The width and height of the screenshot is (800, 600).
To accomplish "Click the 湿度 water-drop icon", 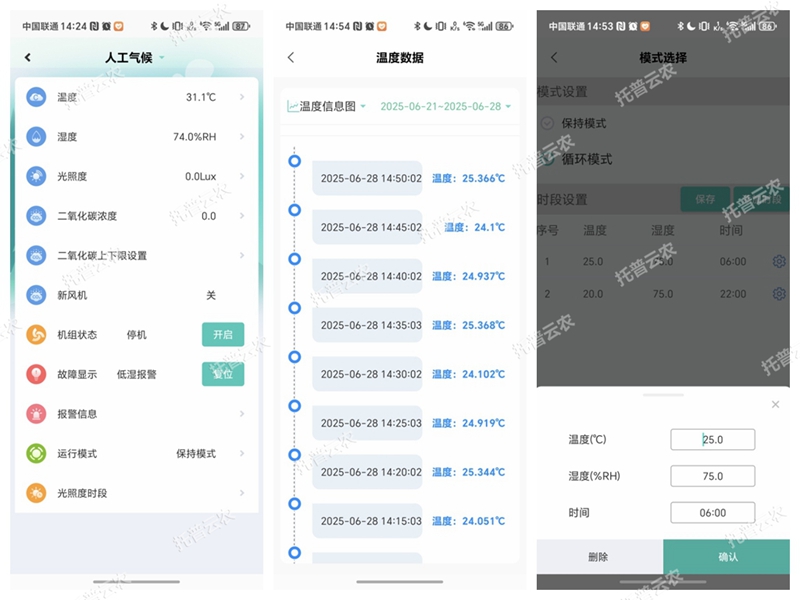I will pyautogui.click(x=37, y=137).
